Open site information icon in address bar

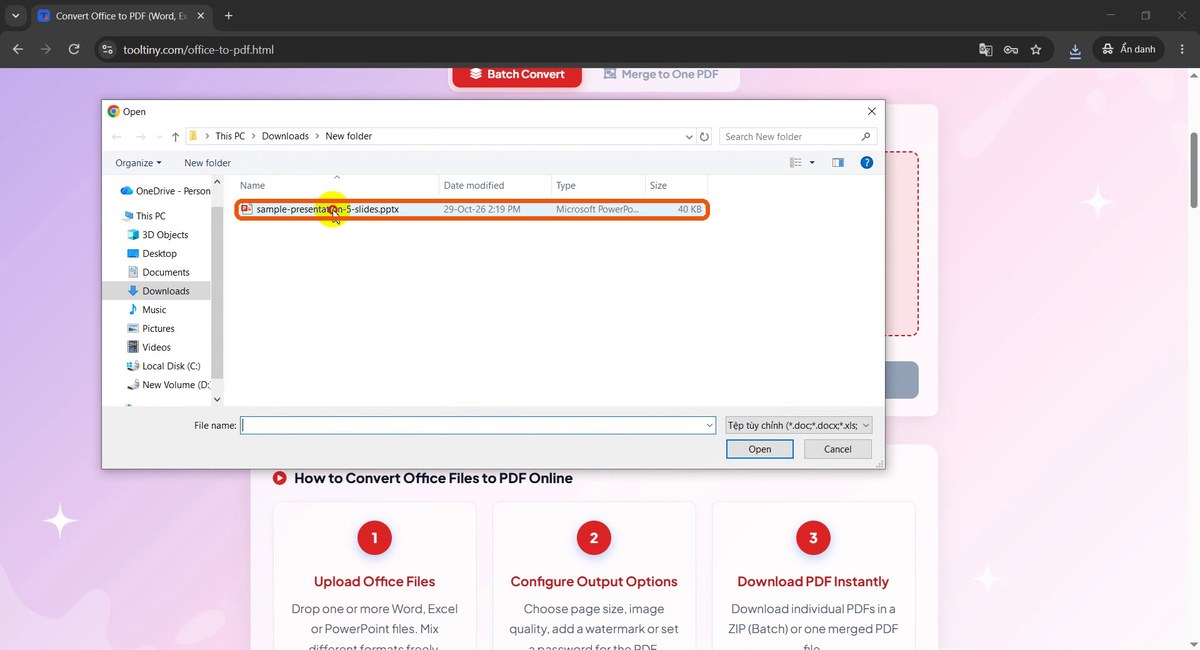[x=108, y=49]
